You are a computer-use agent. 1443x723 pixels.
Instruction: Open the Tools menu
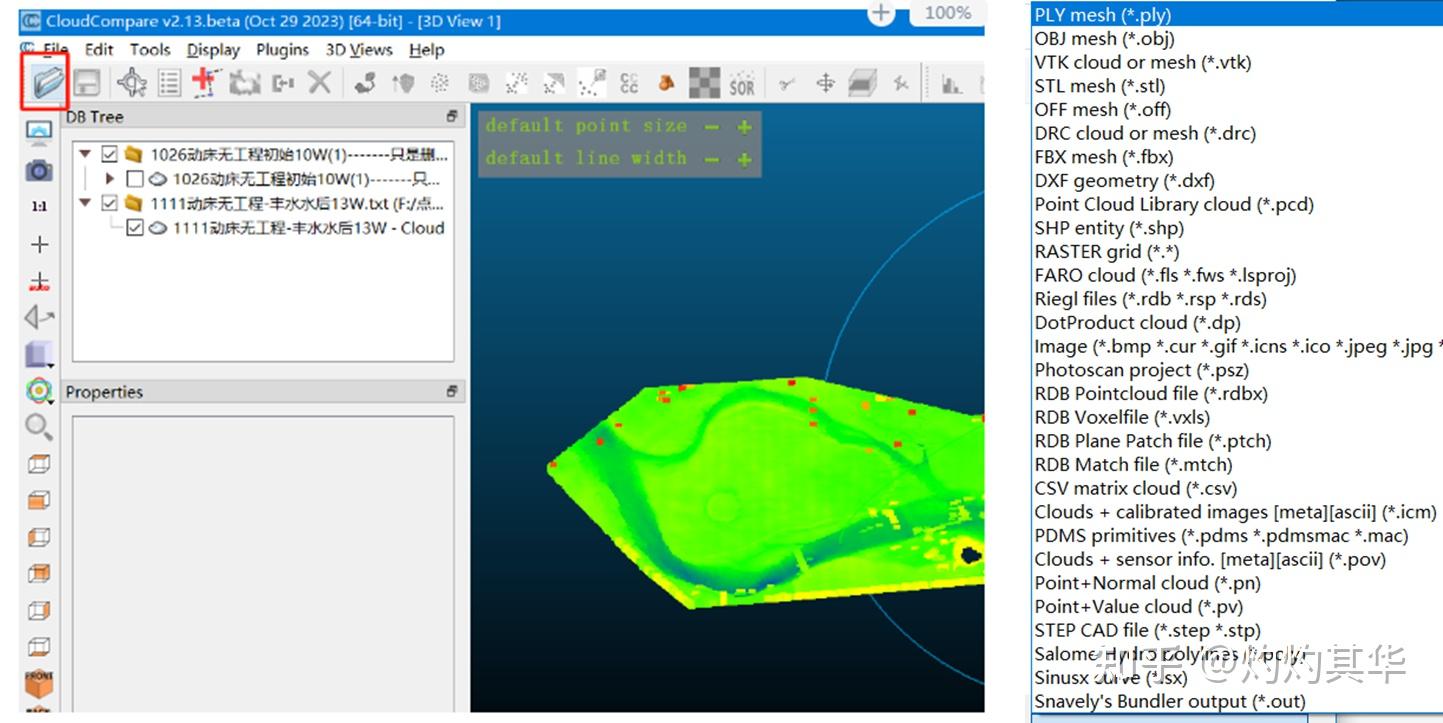[x=150, y=50]
